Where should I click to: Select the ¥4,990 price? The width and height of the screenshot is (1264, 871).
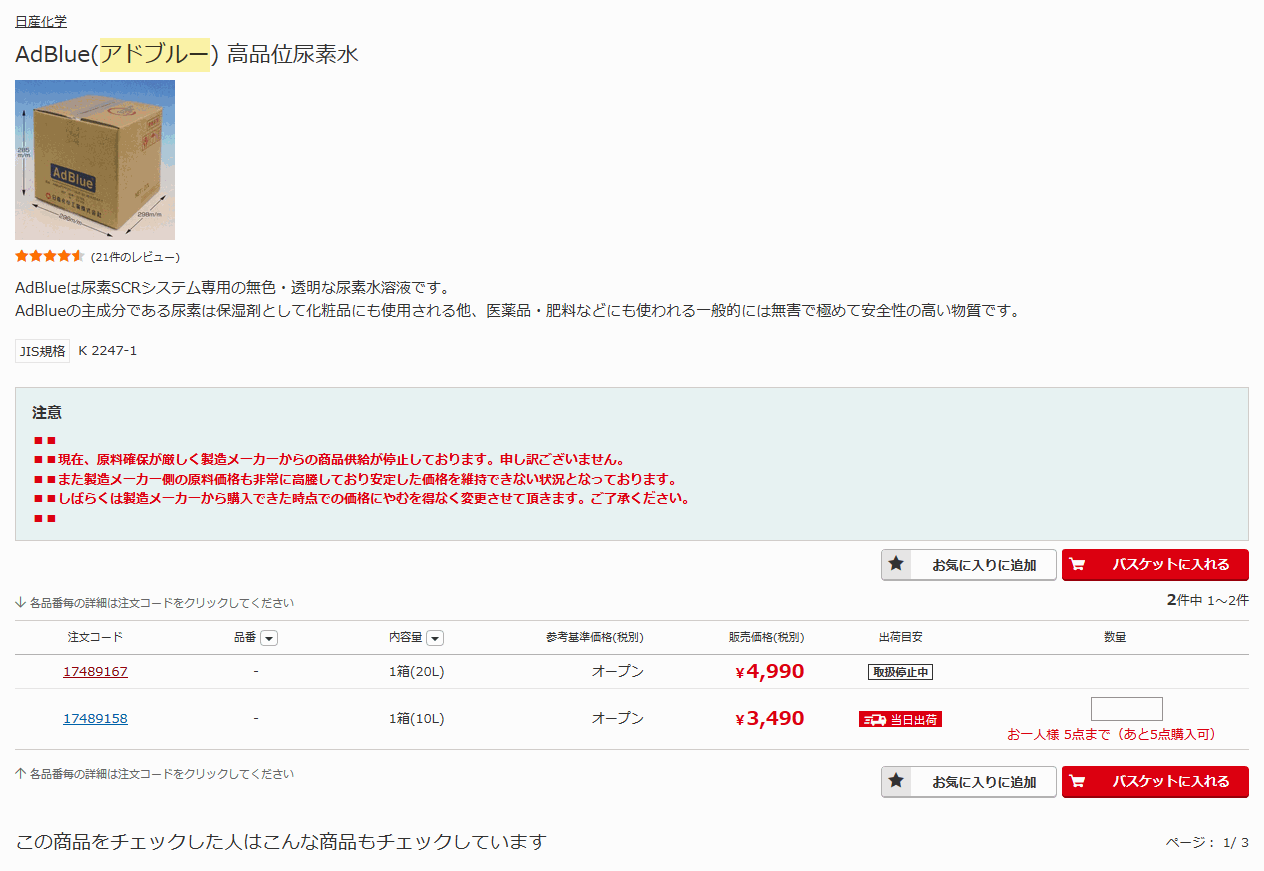click(770, 671)
